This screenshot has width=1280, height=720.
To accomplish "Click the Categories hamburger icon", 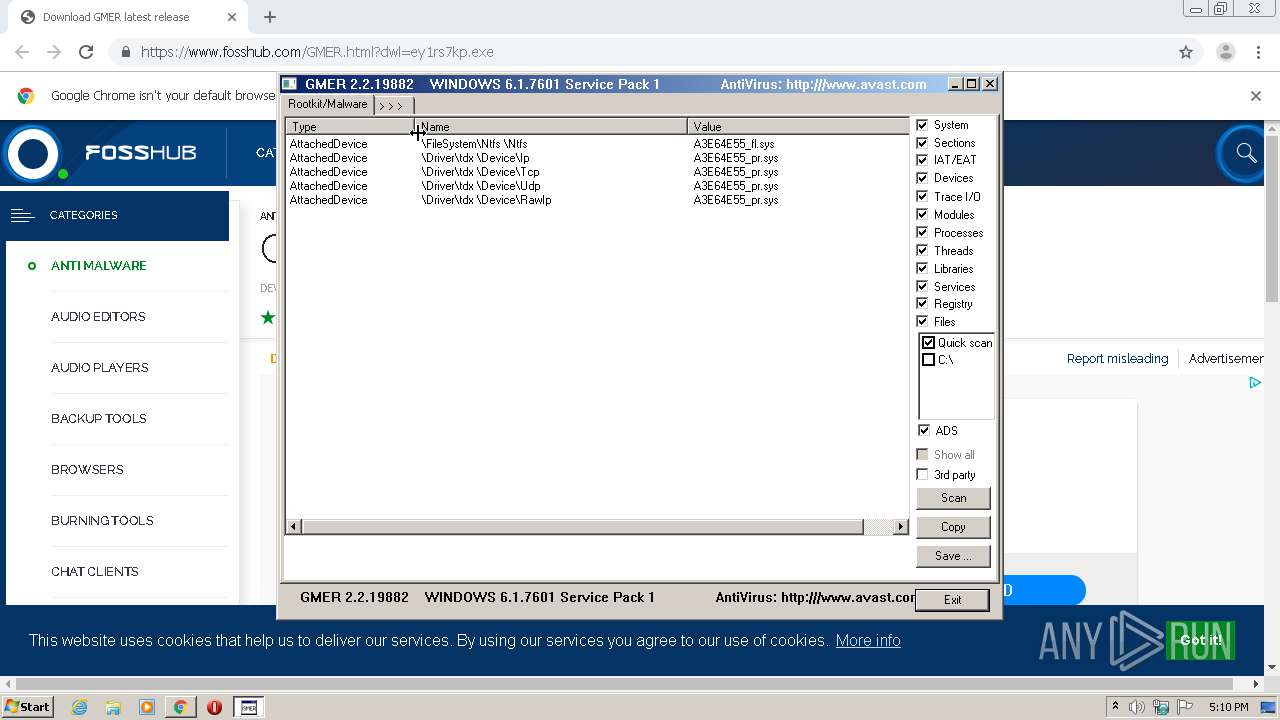I will (22, 215).
